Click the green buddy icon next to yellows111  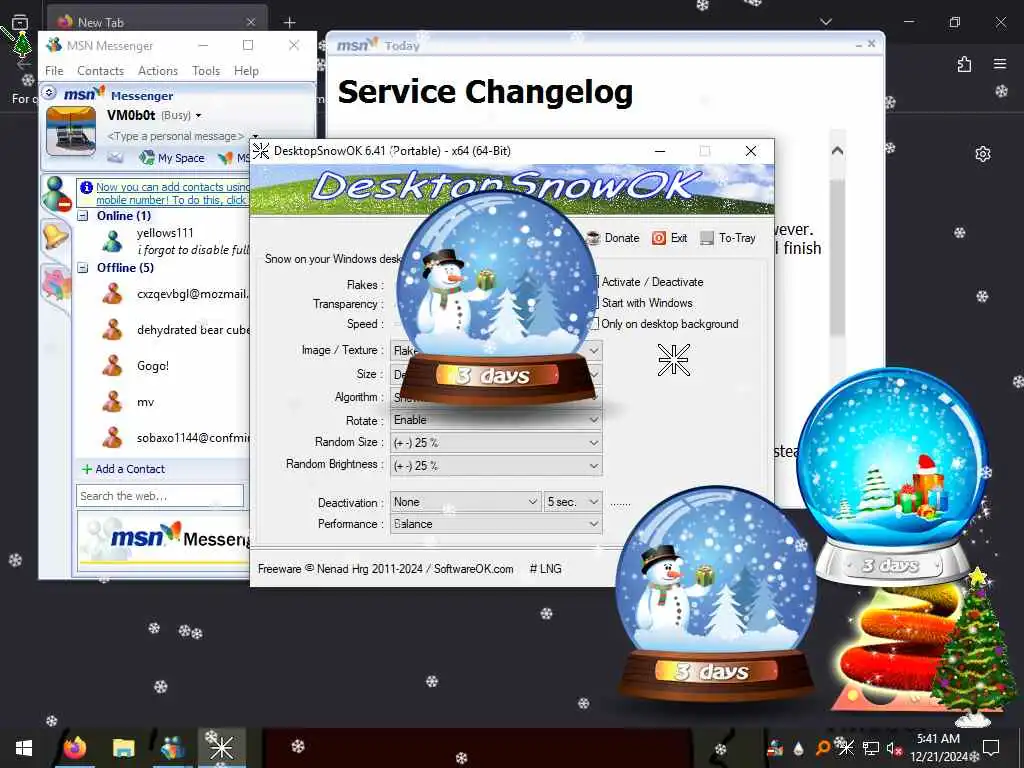click(112, 241)
